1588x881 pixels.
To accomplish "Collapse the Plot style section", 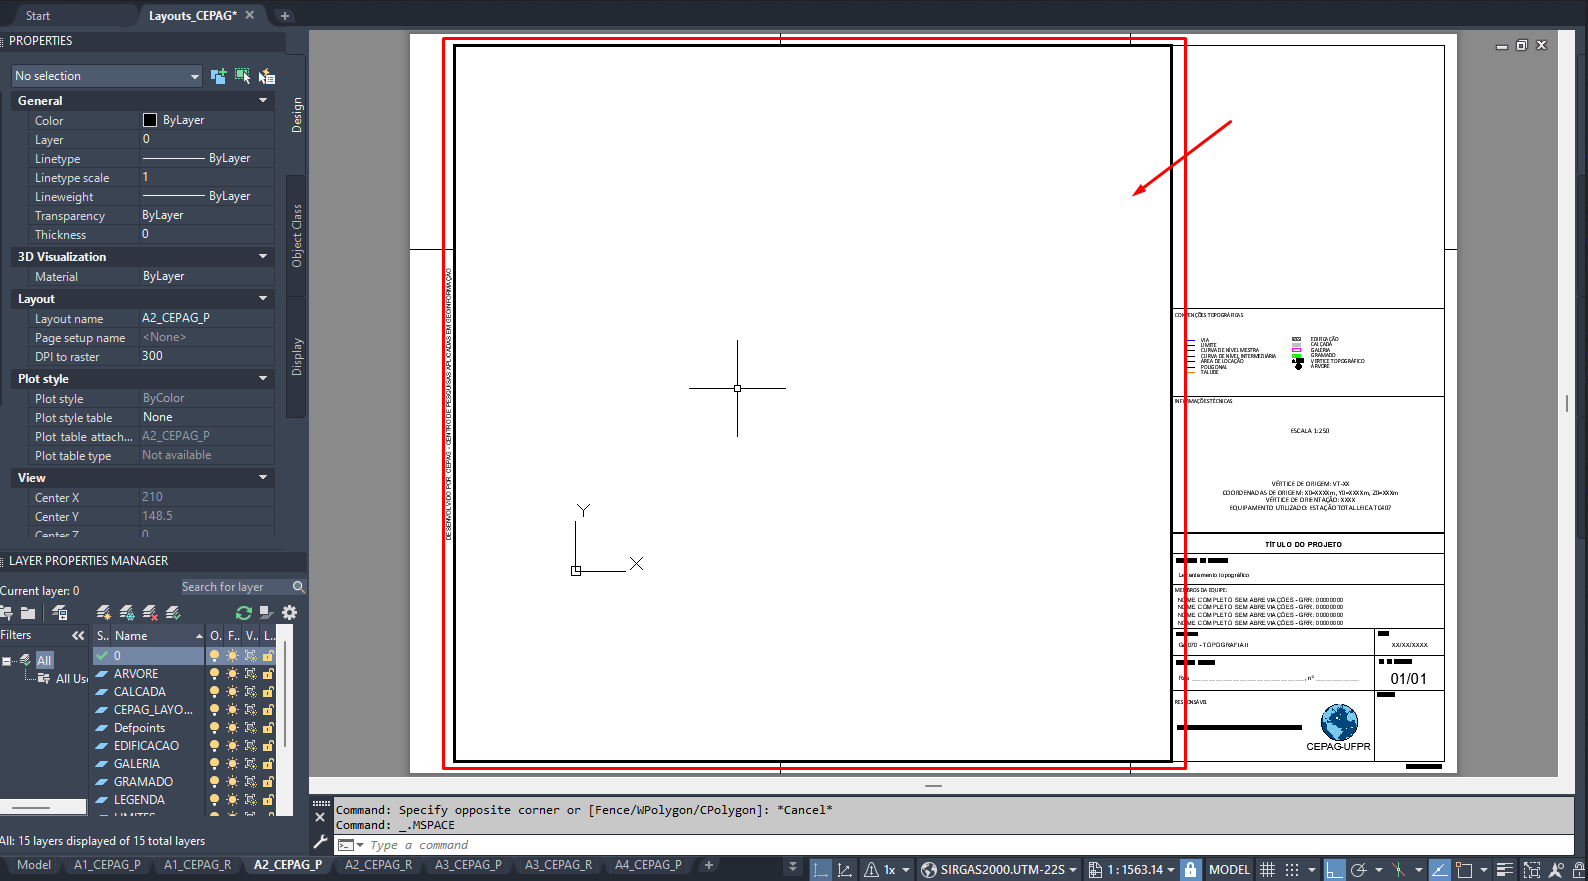I will pos(263,378).
